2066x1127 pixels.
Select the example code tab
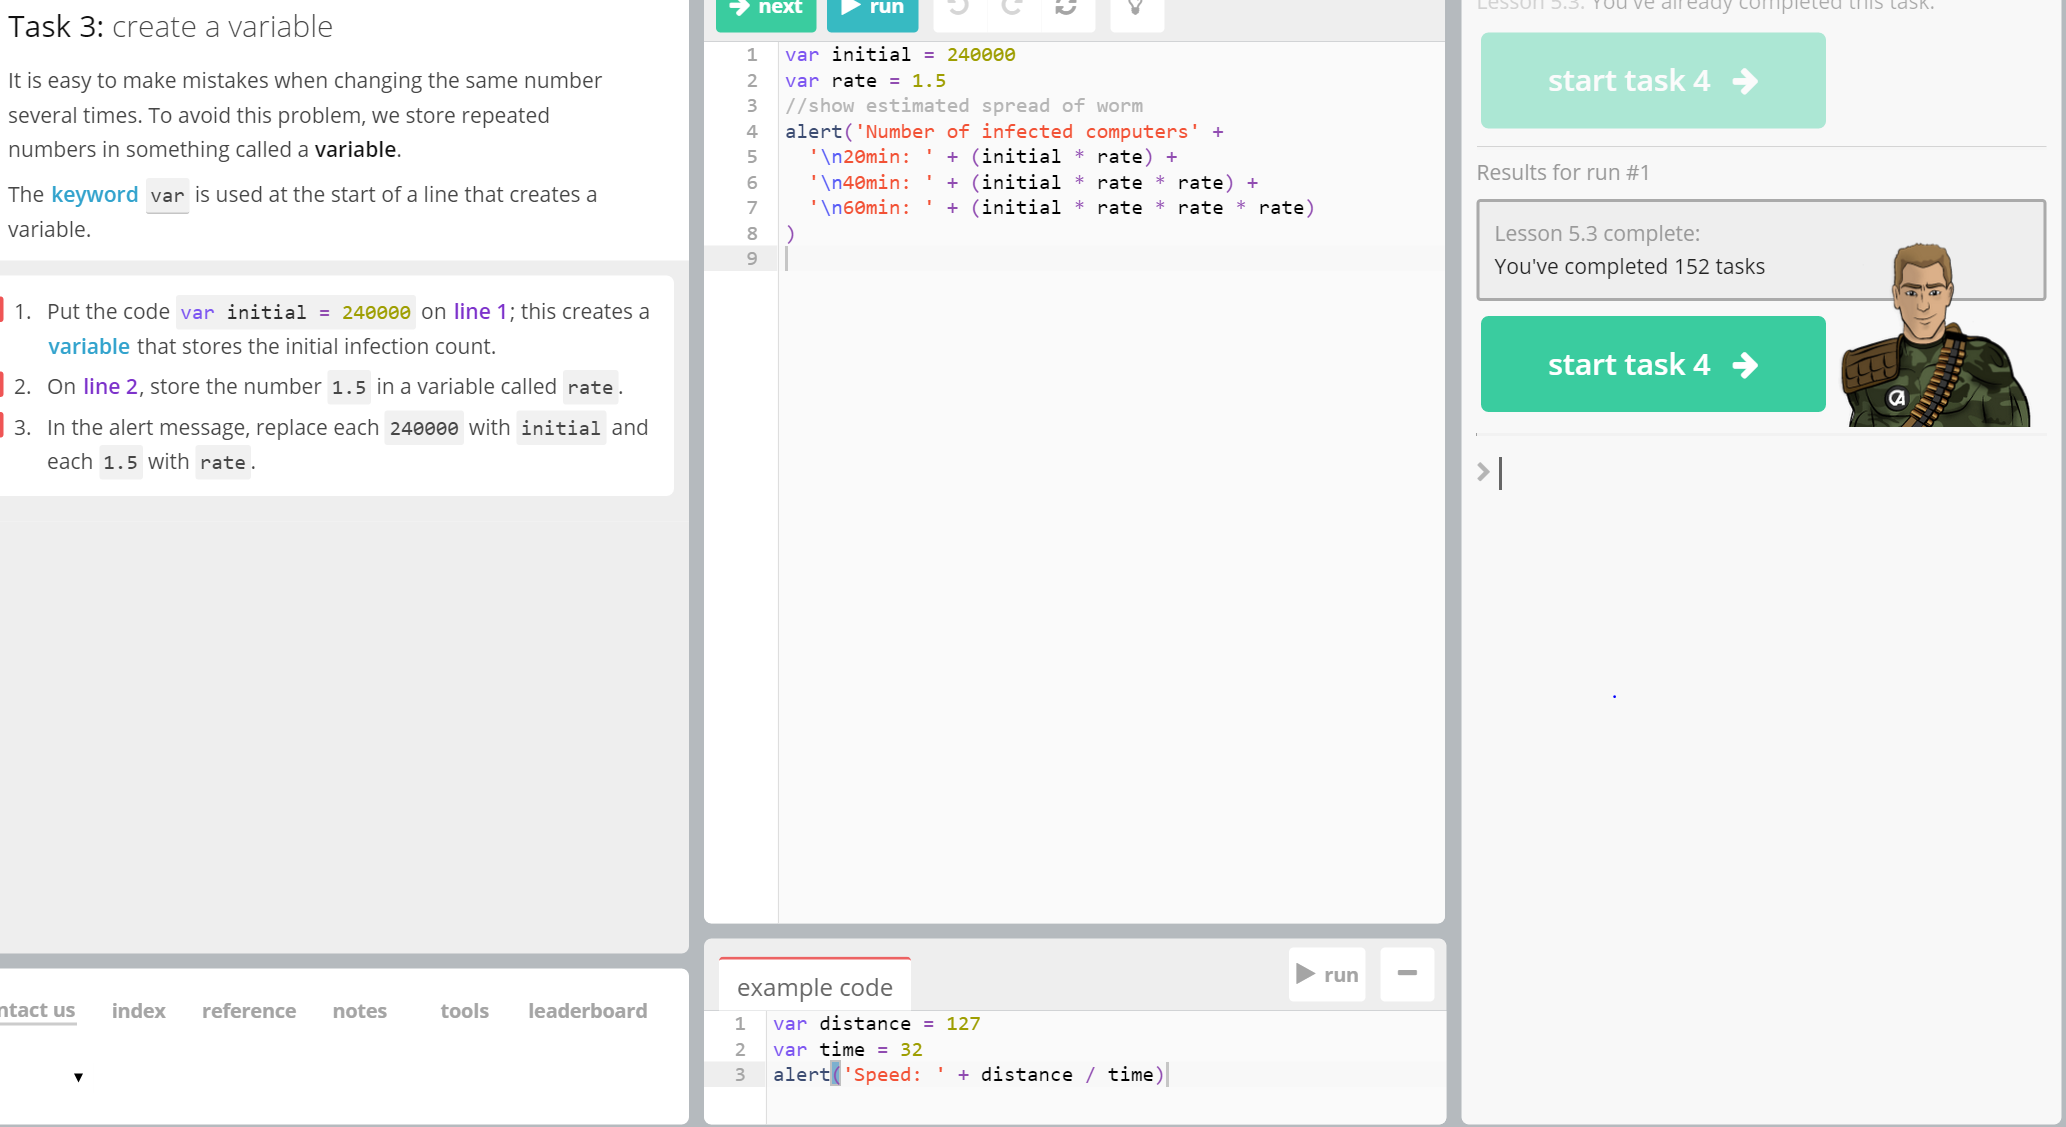coord(815,987)
